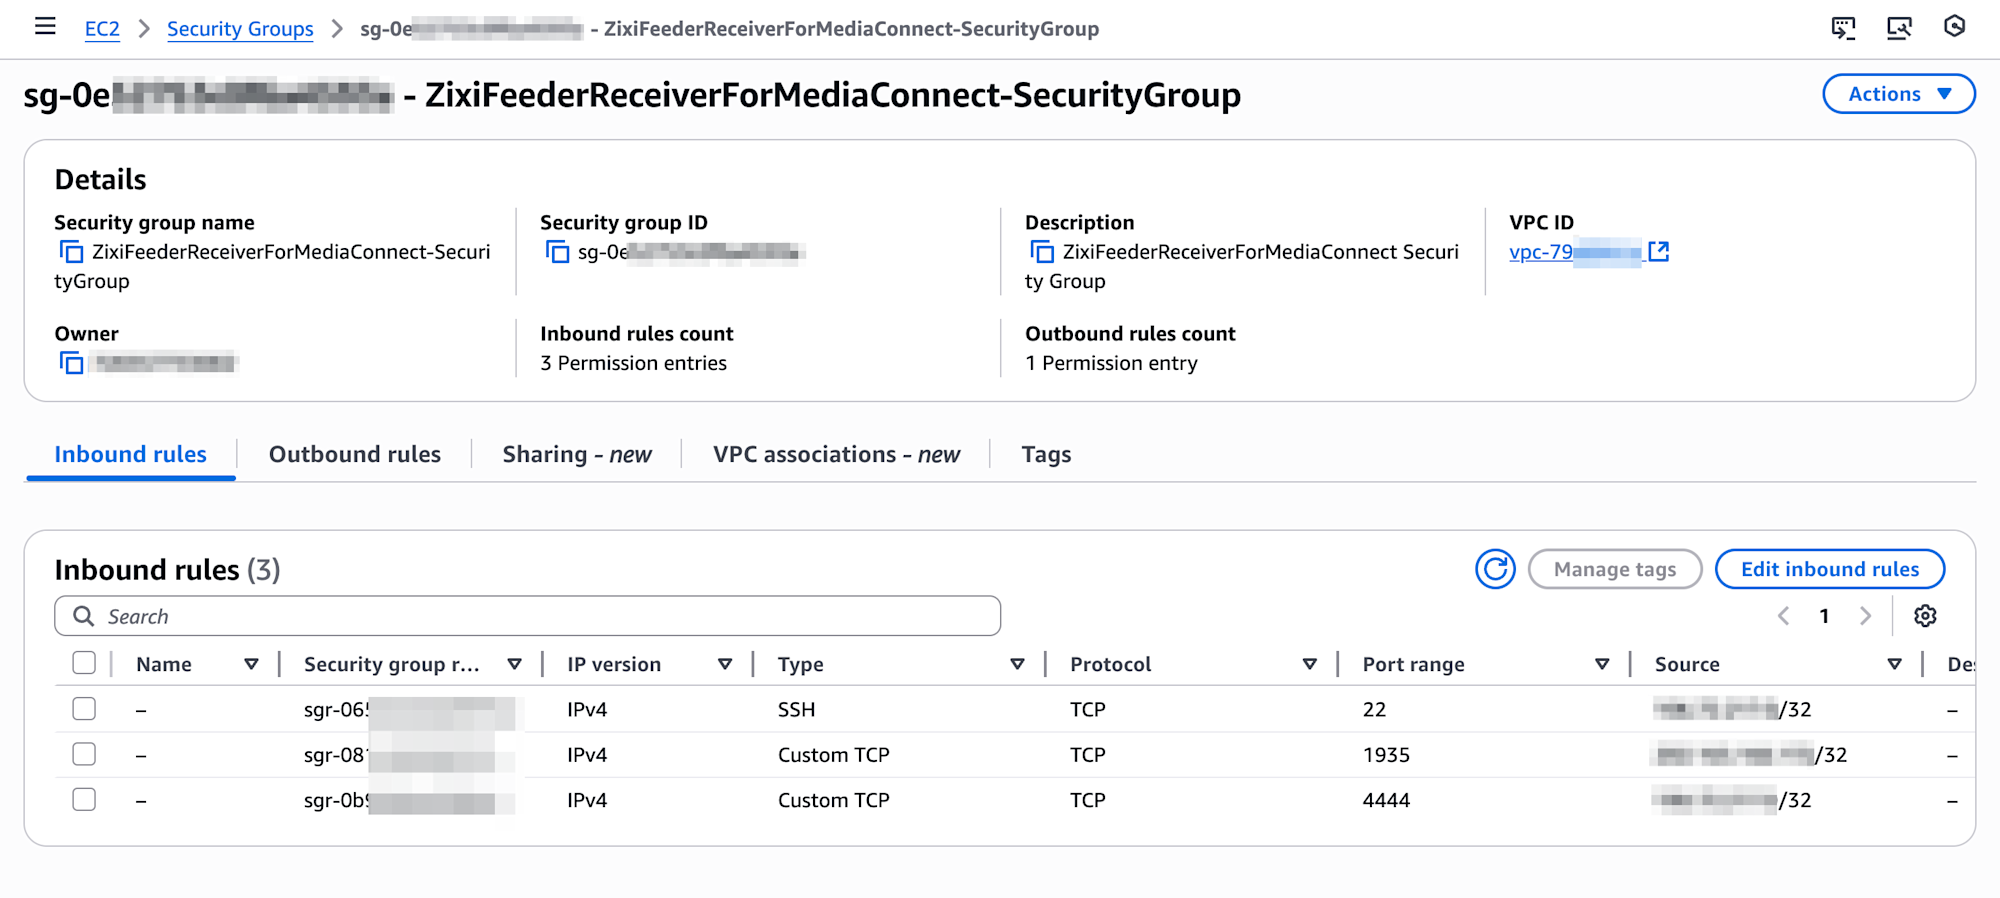Click Edit inbound rules button
This screenshot has height=898, width=2000.
[1829, 569]
